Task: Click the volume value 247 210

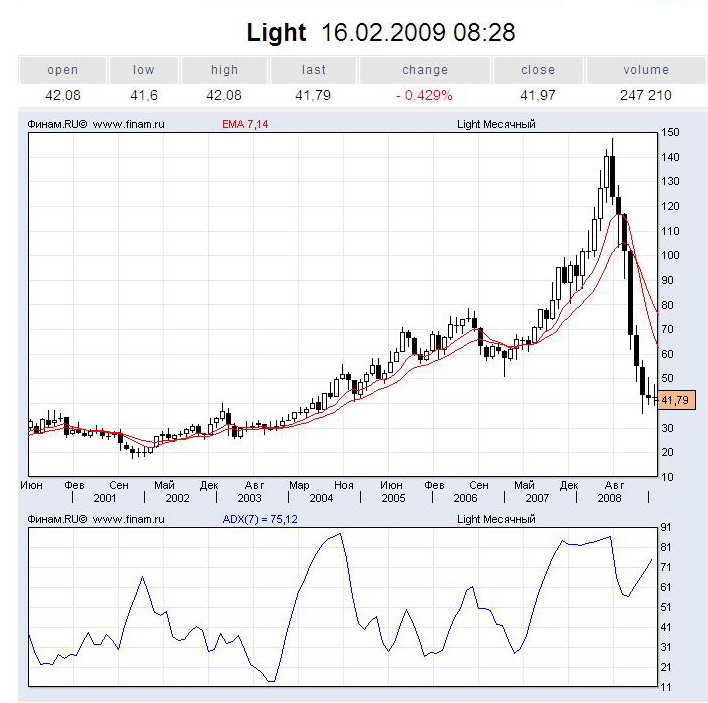Action: pos(645,95)
